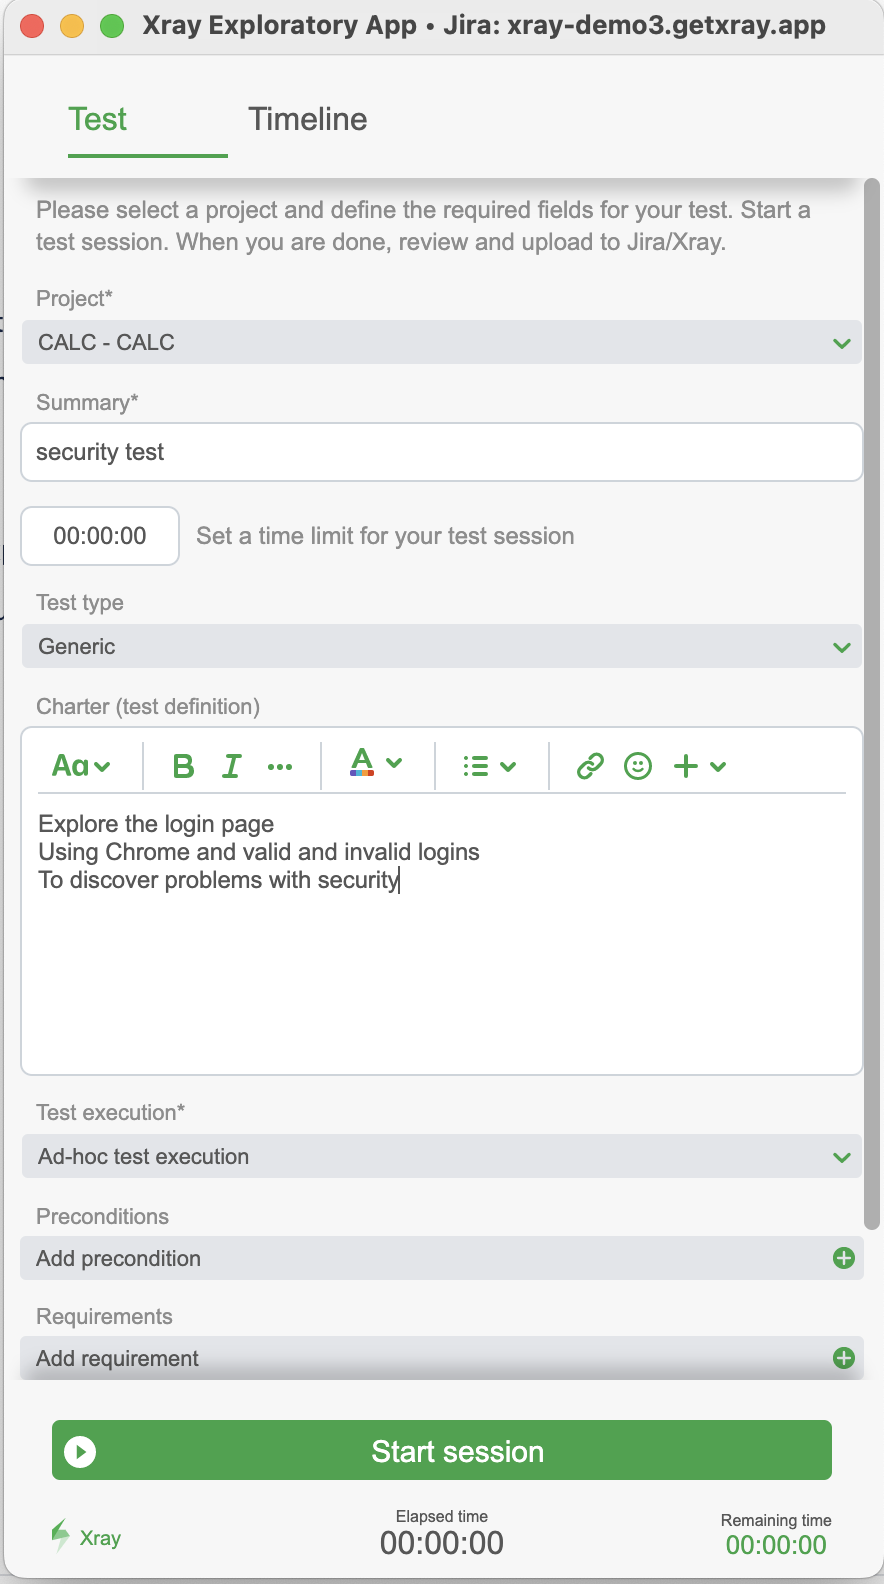Click the Add requirement field

tap(442, 1358)
